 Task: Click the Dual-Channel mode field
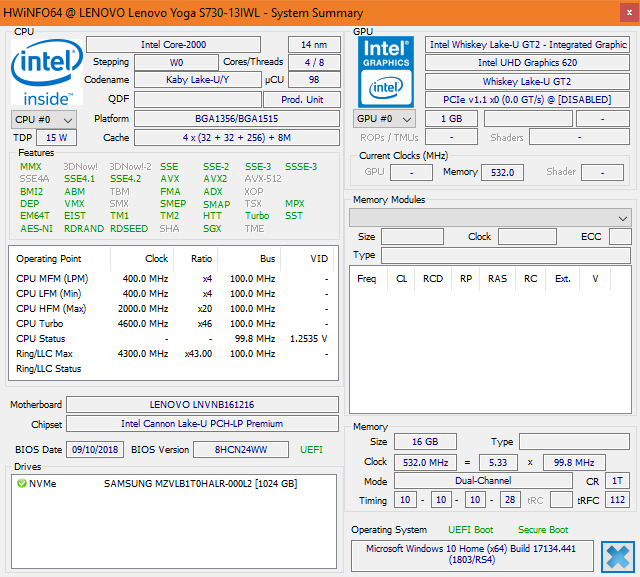pyautogui.click(x=483, y=481)
